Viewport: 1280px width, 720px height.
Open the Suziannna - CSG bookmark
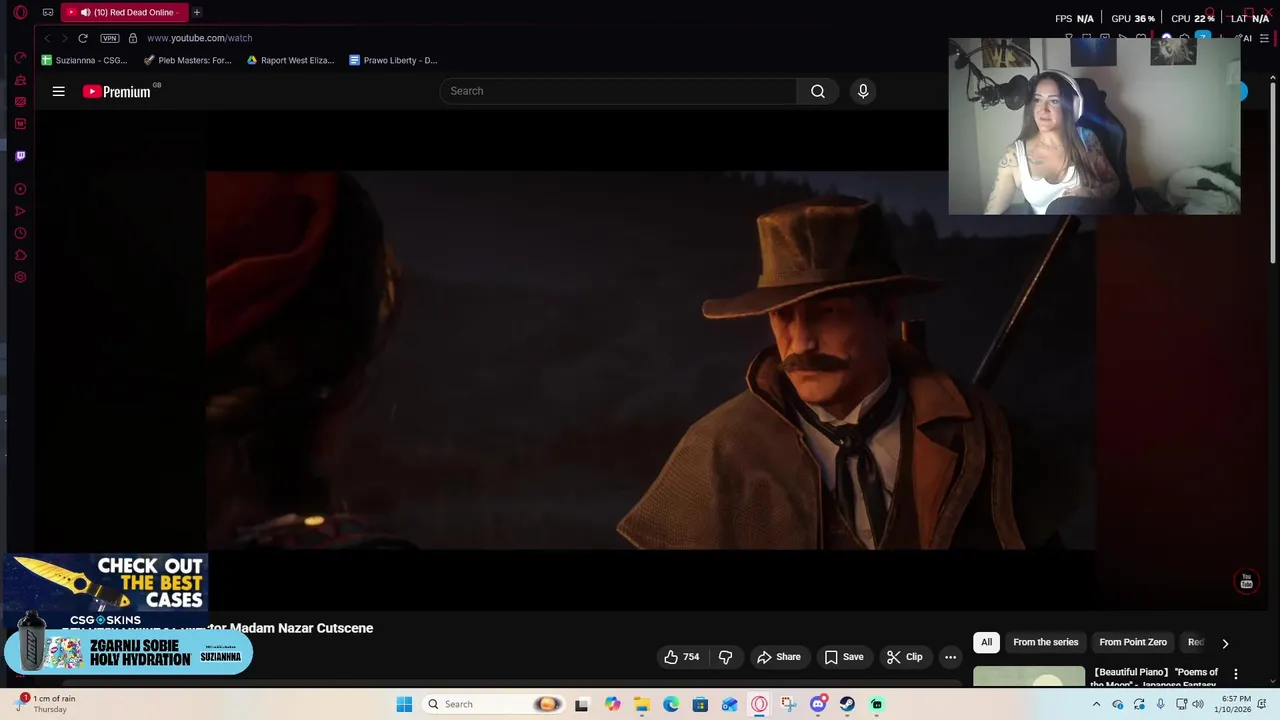point(84,60)
